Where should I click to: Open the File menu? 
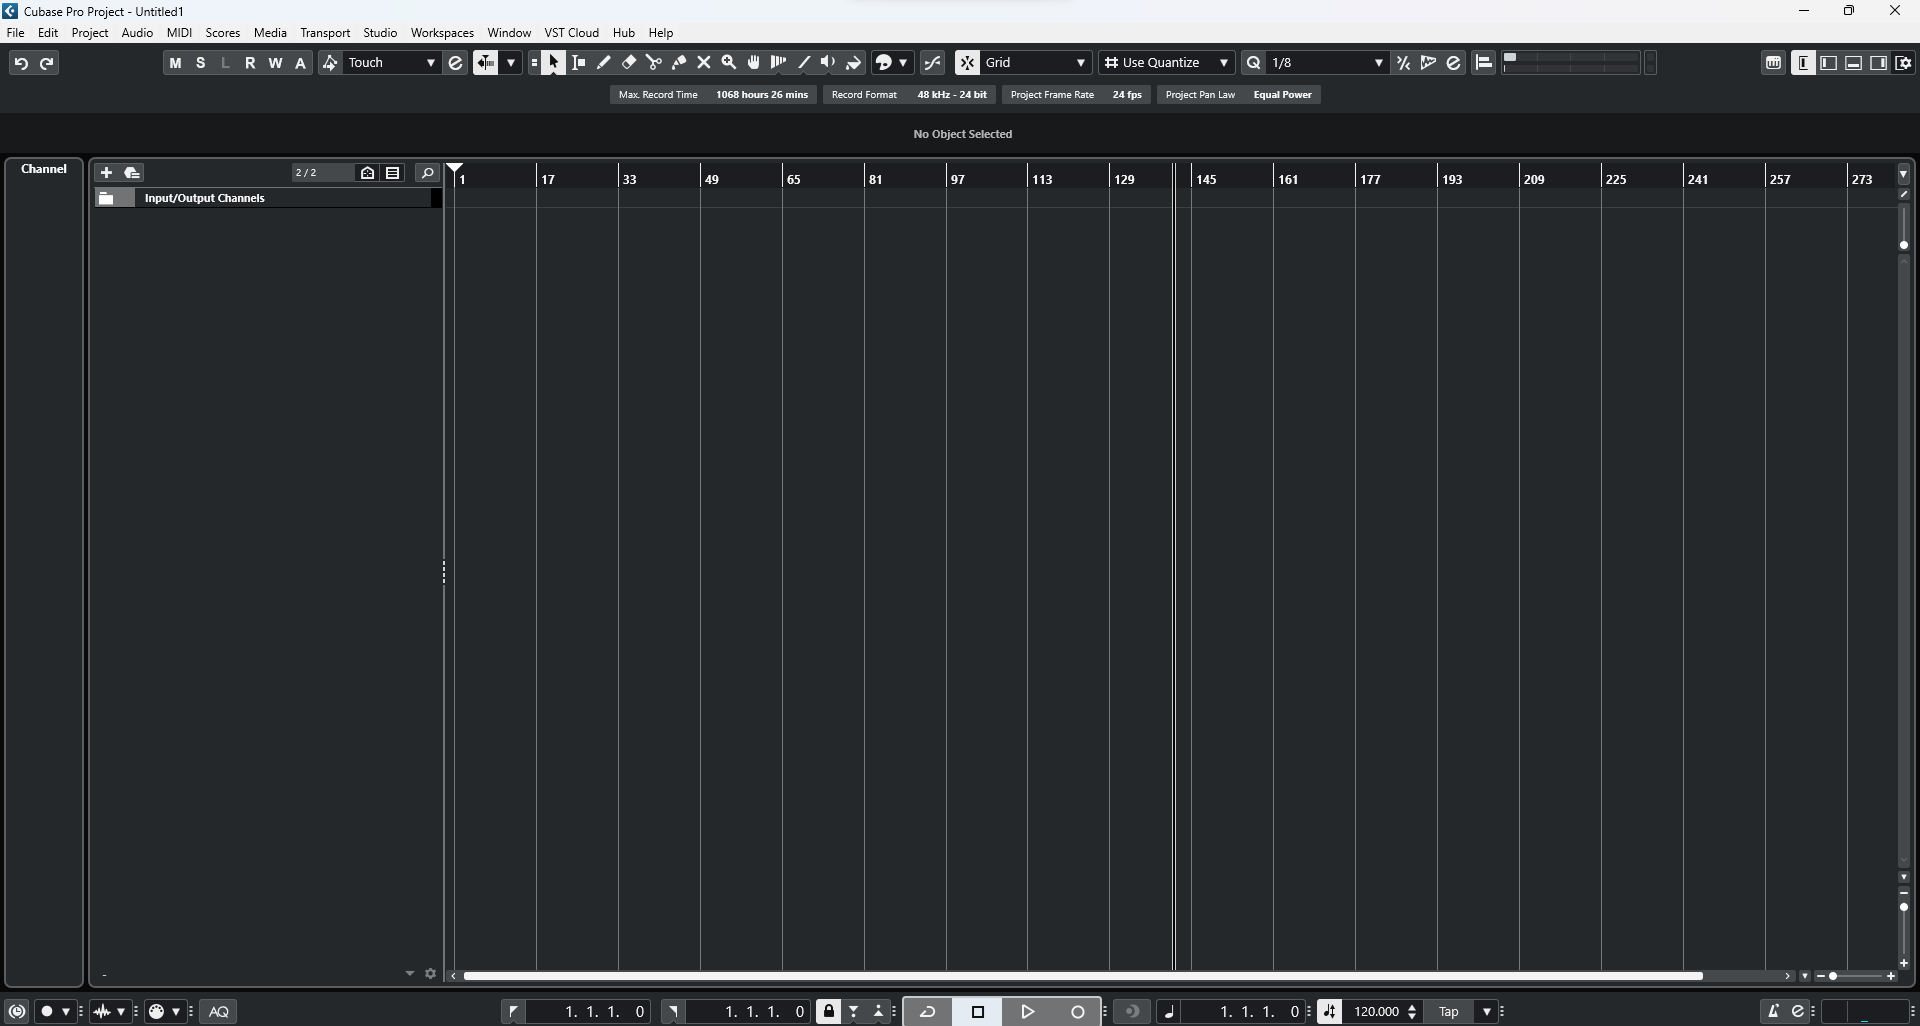[16, 33]
